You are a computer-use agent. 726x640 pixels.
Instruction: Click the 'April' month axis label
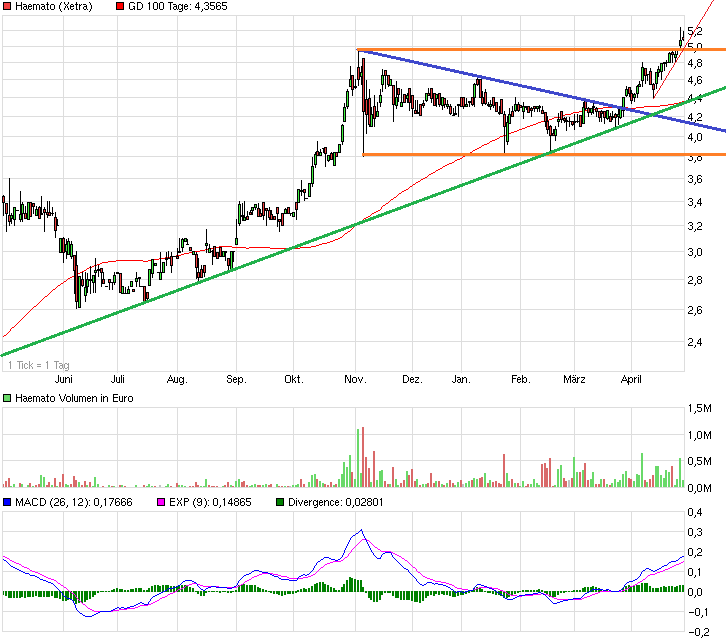click(x=631, y=380)
